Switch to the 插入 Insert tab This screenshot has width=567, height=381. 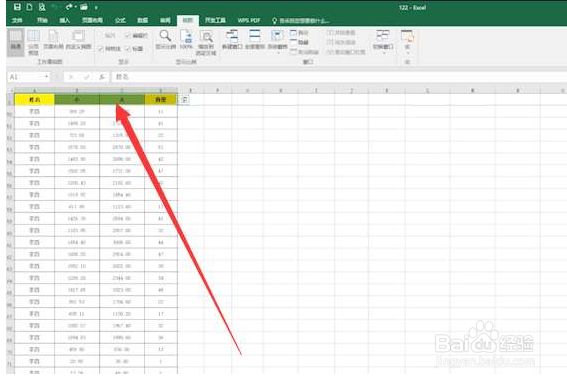click(65, 20)
